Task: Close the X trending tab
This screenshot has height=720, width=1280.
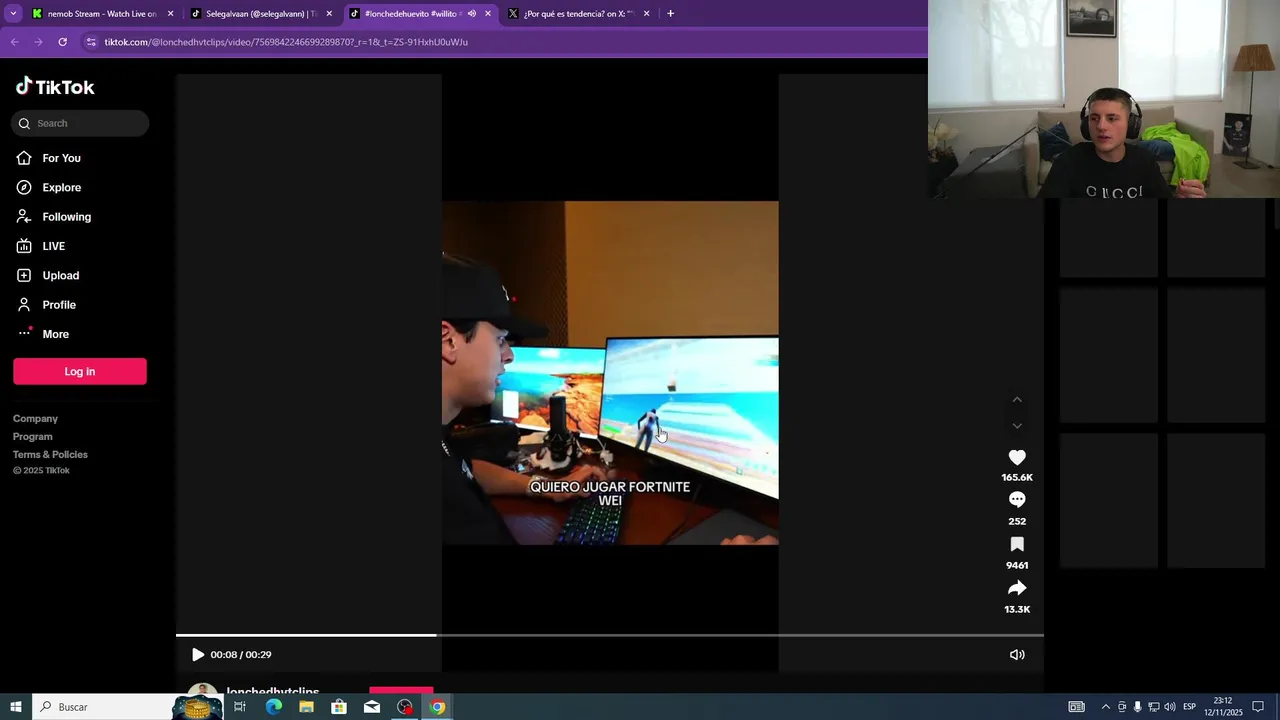Action: click(646, 14)
